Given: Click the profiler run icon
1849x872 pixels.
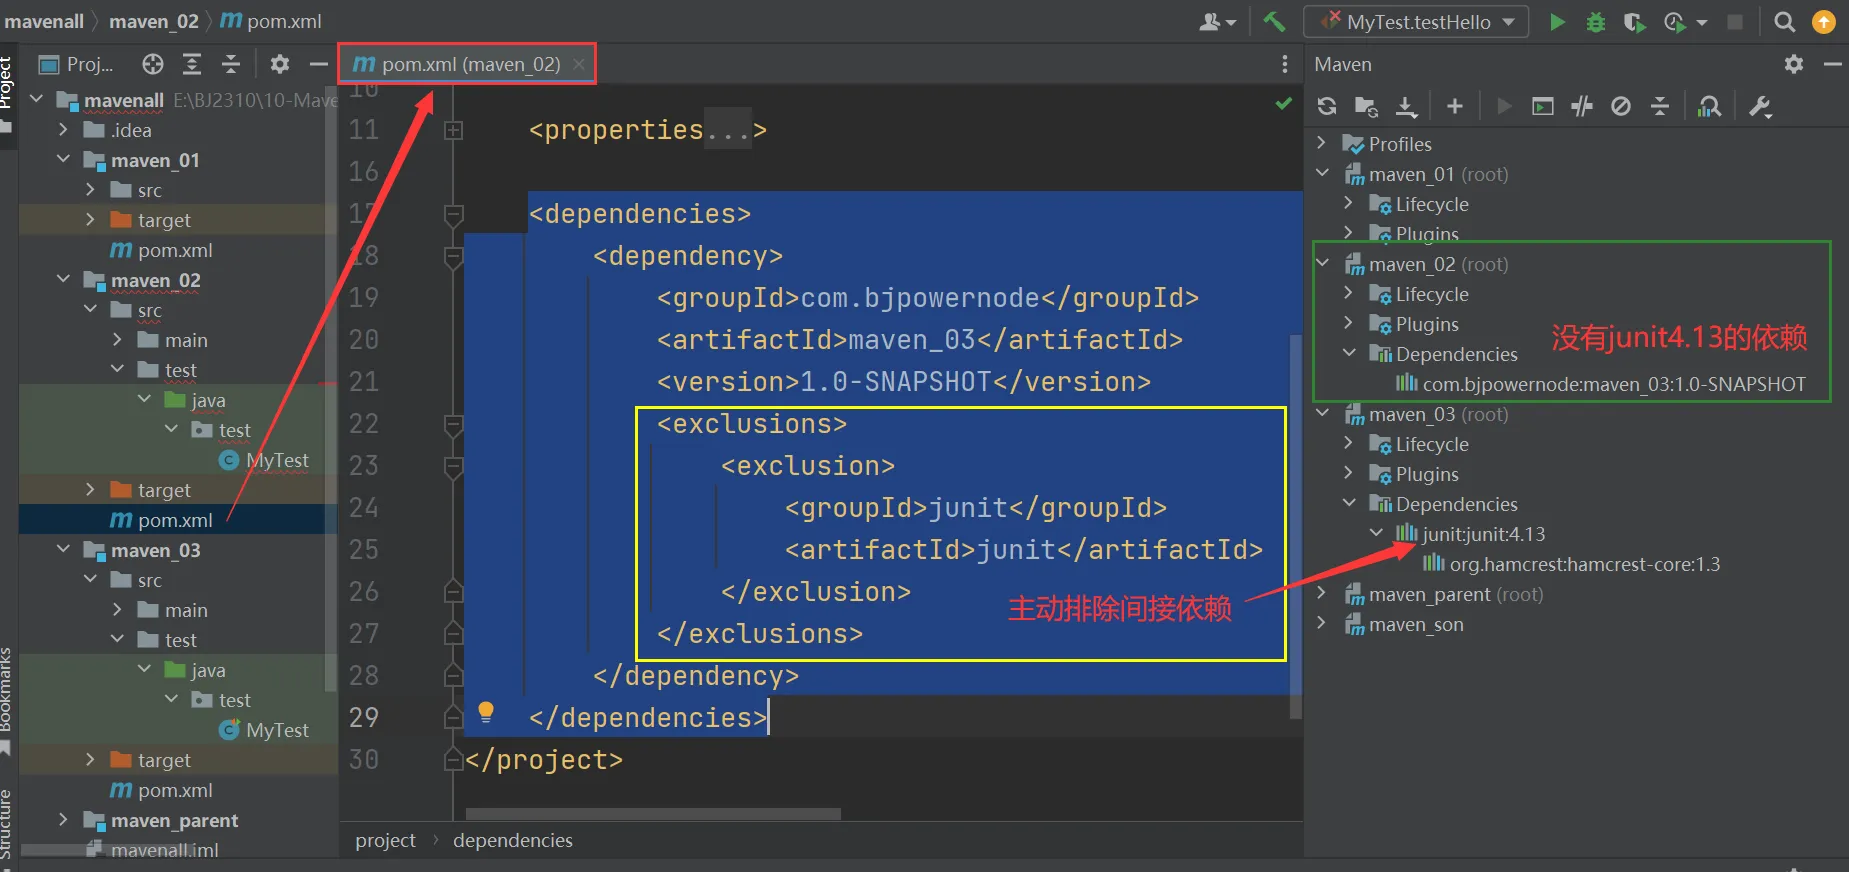Looking at the screenshot, I should (1674, 22).
